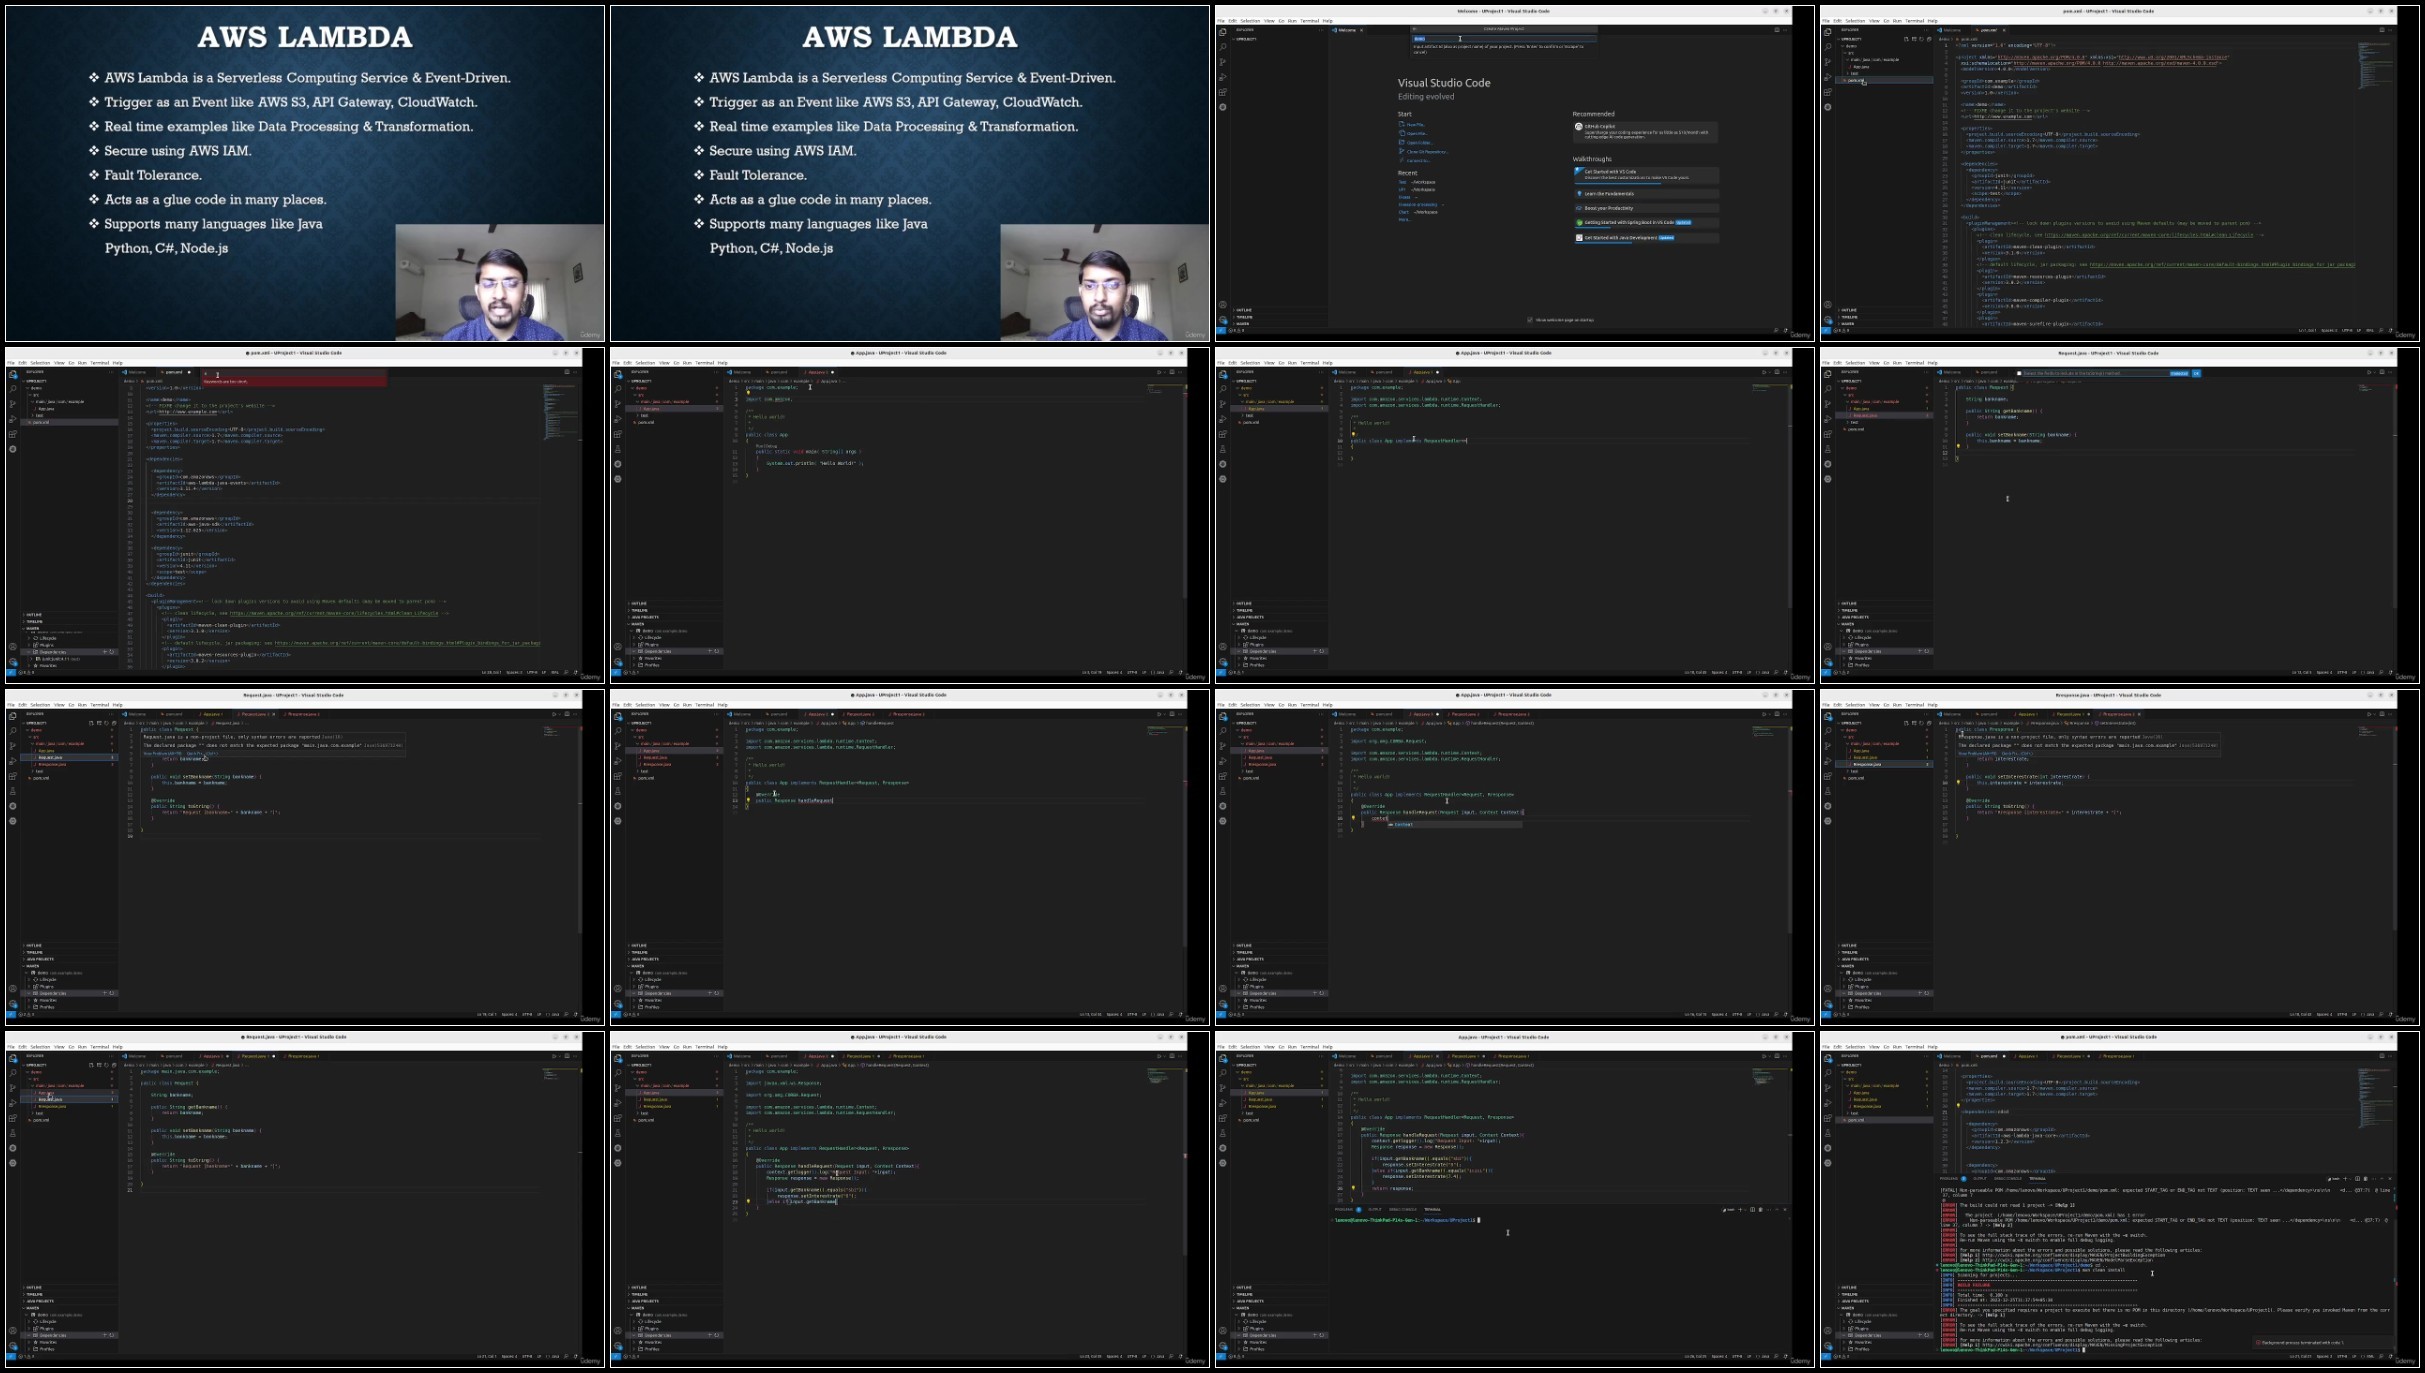Close the terminal panel in build-failure frame
Viewport: 2425px width, 1373px height.
pos(2390,1179)
